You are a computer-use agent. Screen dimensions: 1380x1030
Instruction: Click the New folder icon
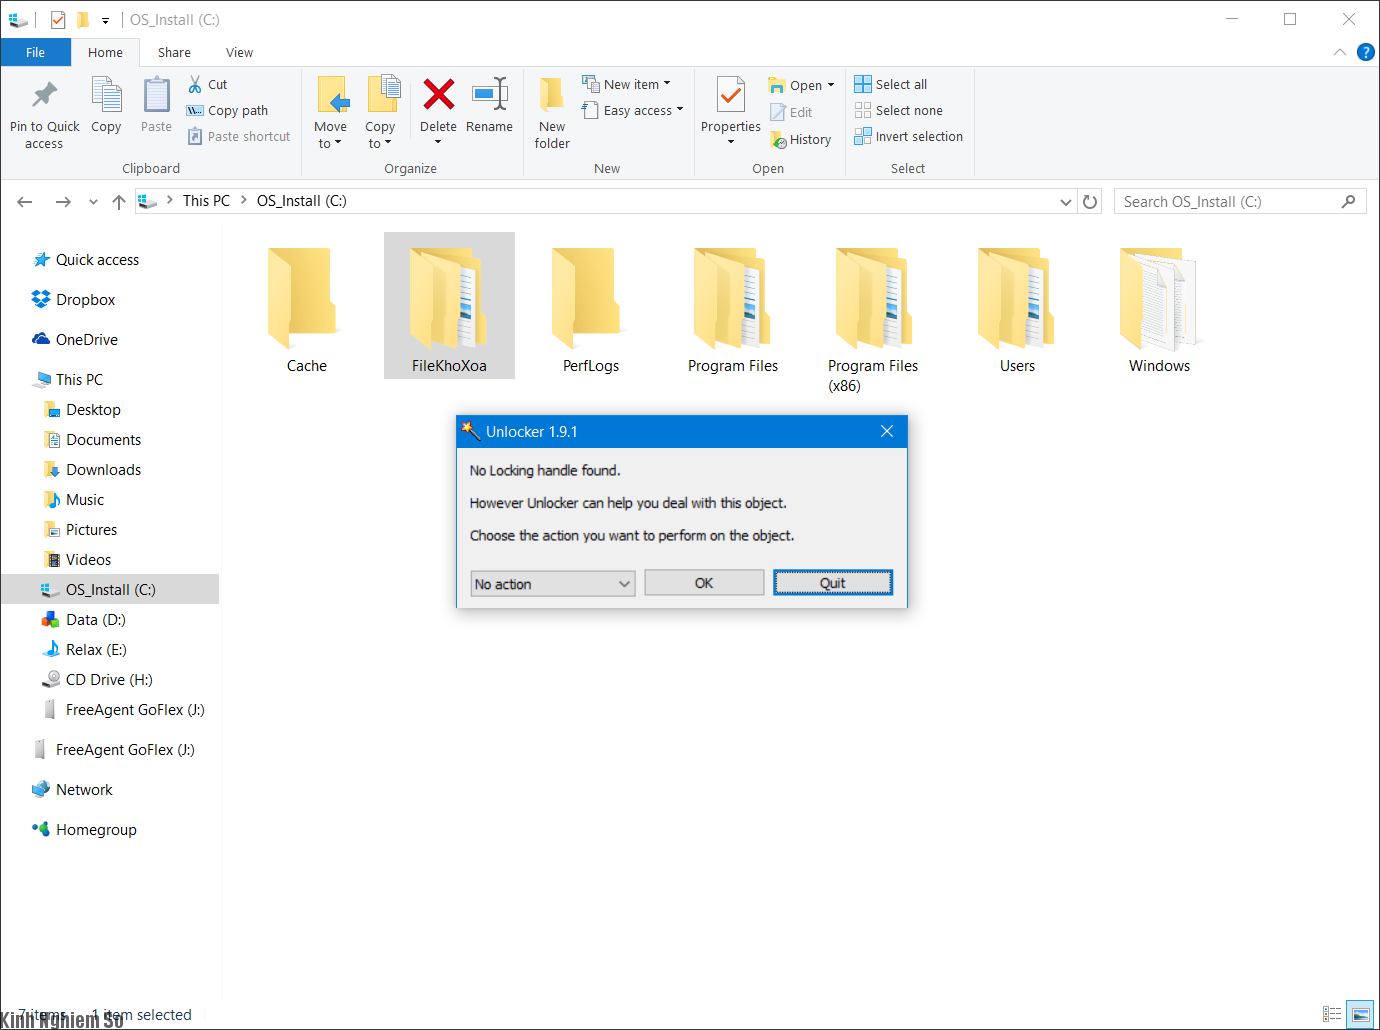point(552,95)
